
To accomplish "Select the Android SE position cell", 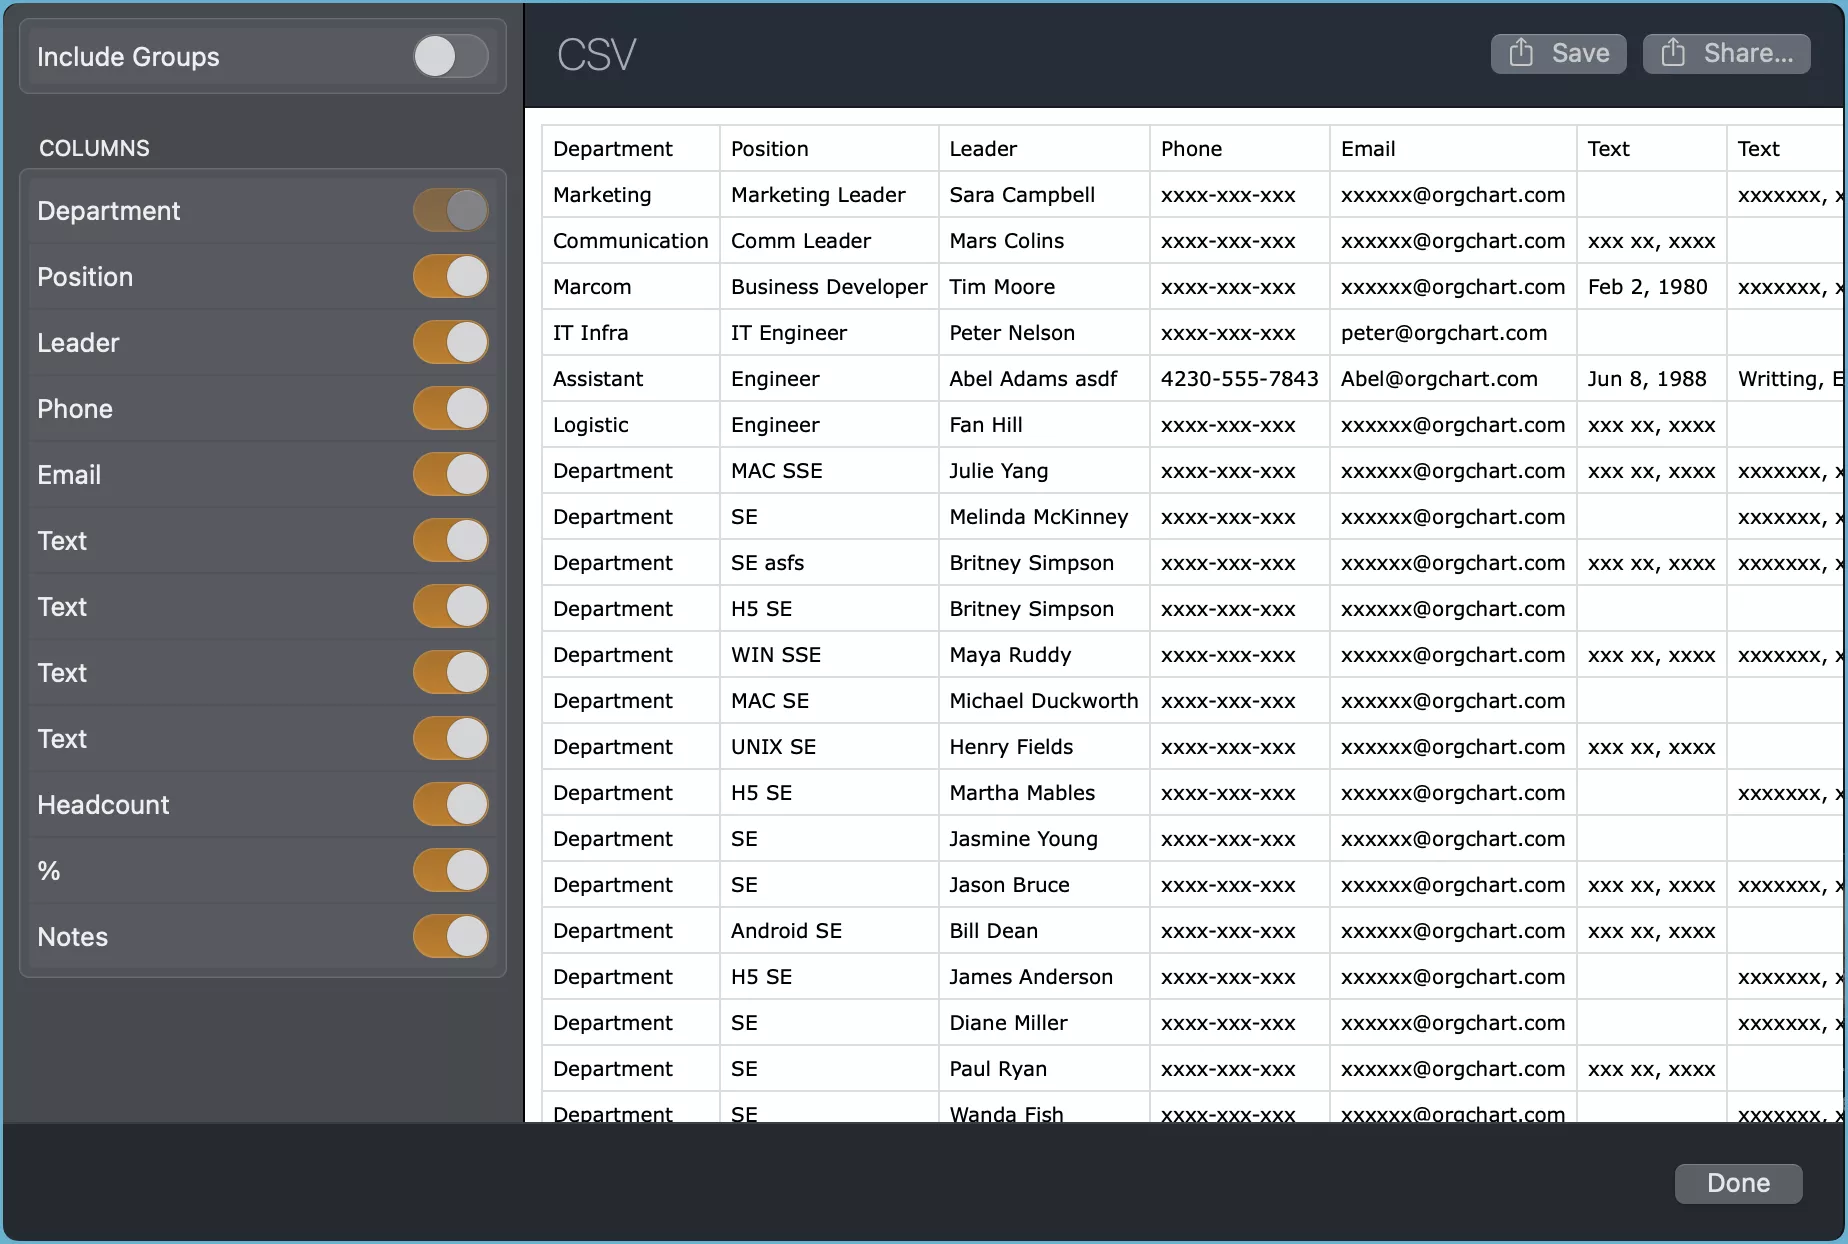I will (x=829, y=931).
